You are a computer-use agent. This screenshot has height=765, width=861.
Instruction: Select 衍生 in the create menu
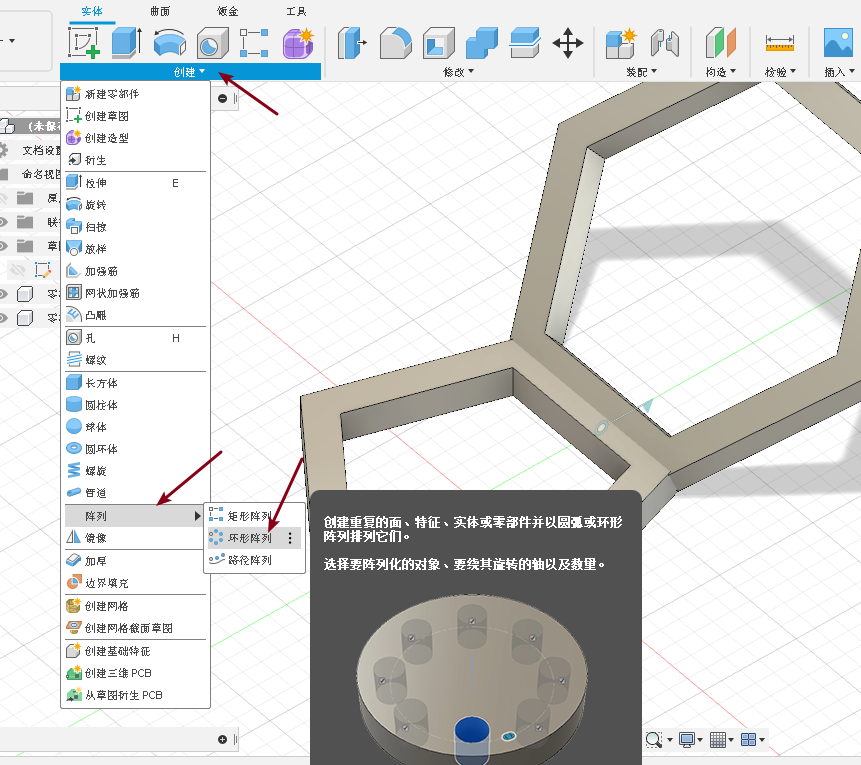coord(136,160)
